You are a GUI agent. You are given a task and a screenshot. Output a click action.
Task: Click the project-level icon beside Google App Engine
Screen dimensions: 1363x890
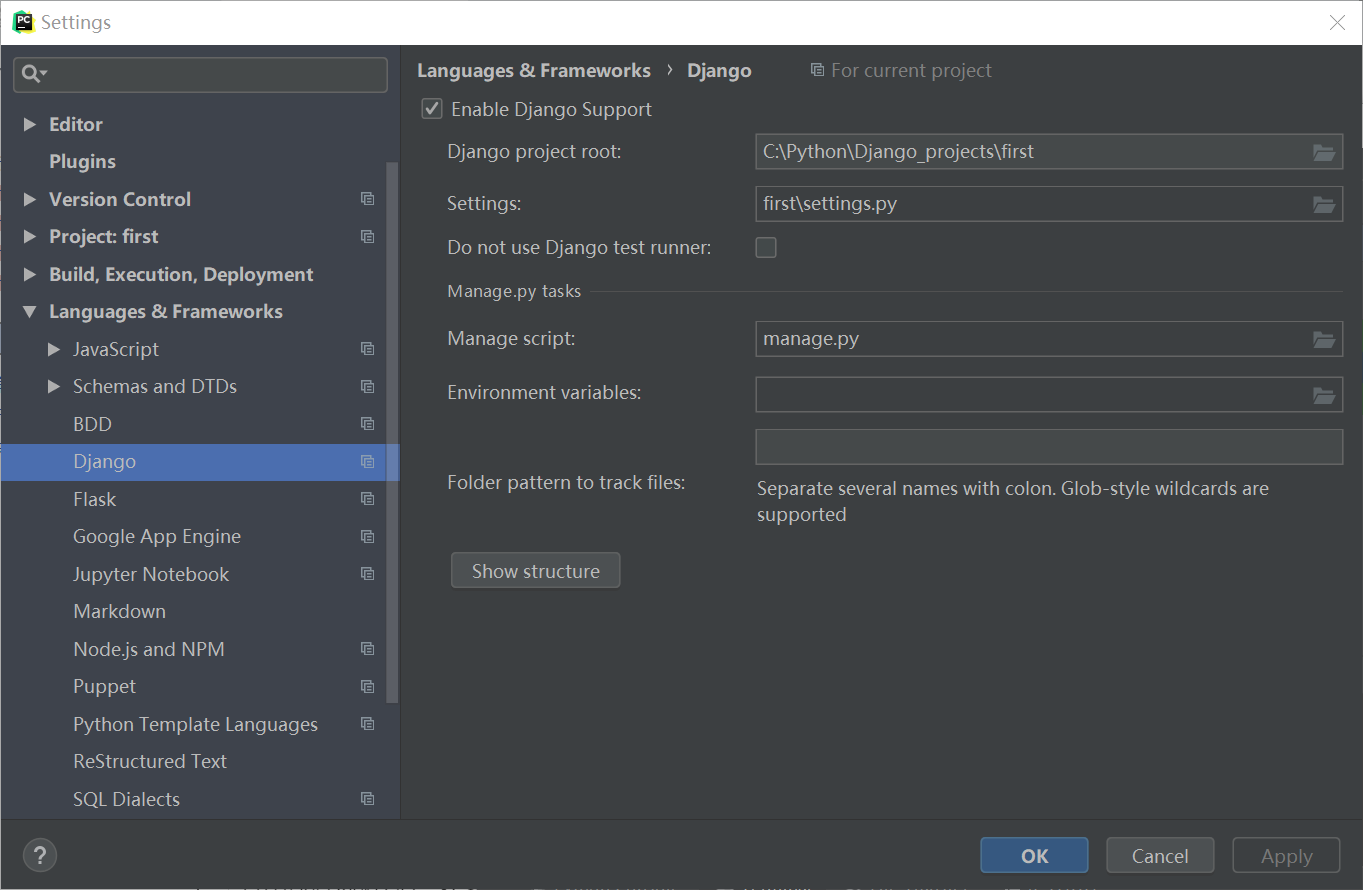click(x=368, y=537)
